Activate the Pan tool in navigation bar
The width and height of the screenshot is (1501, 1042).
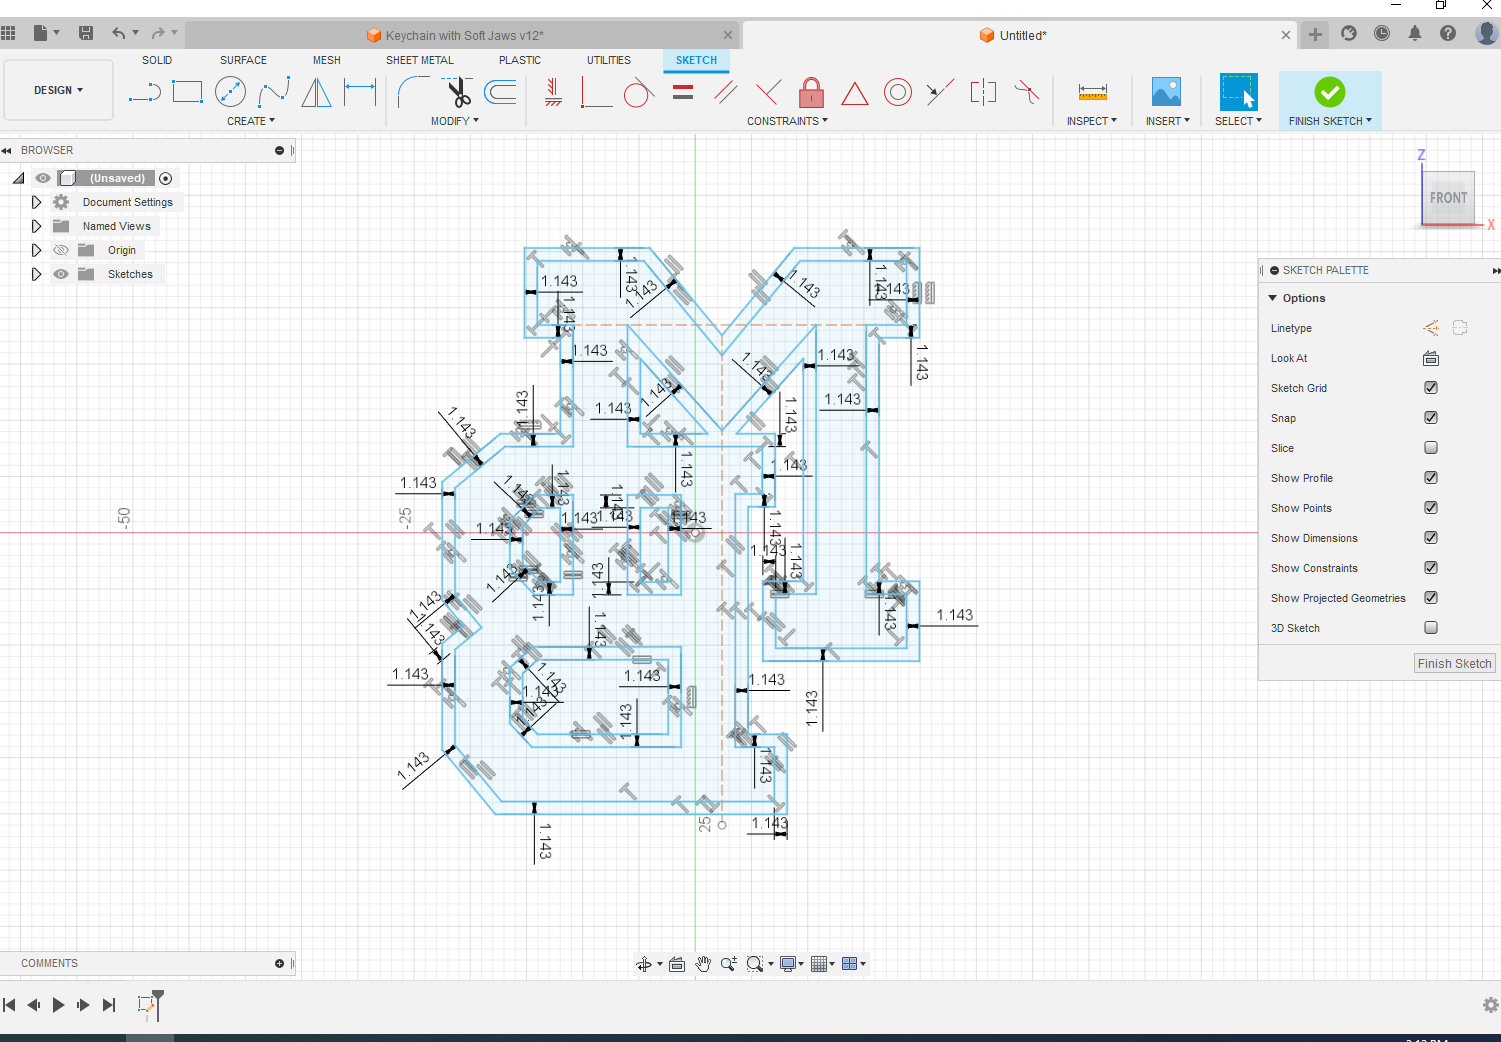pyautogui.click(x=703, y=963)
